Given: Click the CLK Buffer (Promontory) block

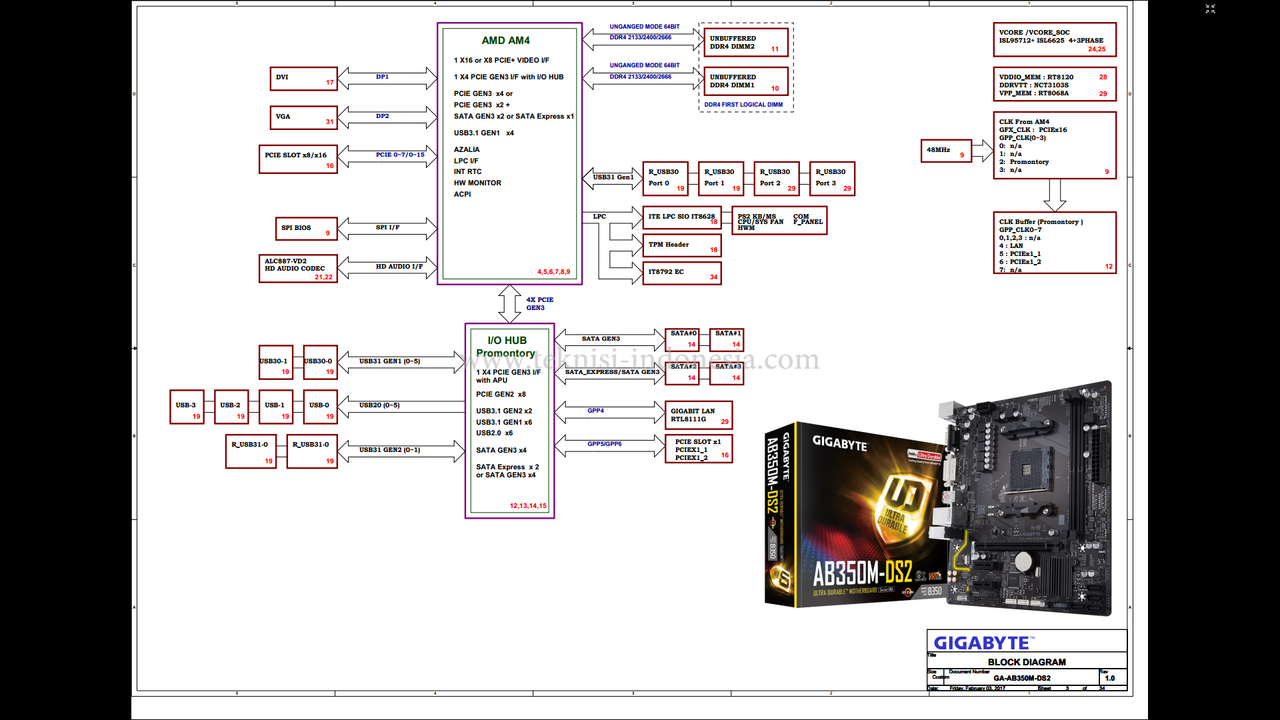Looking at the screenshot, I should (1055, 243).
